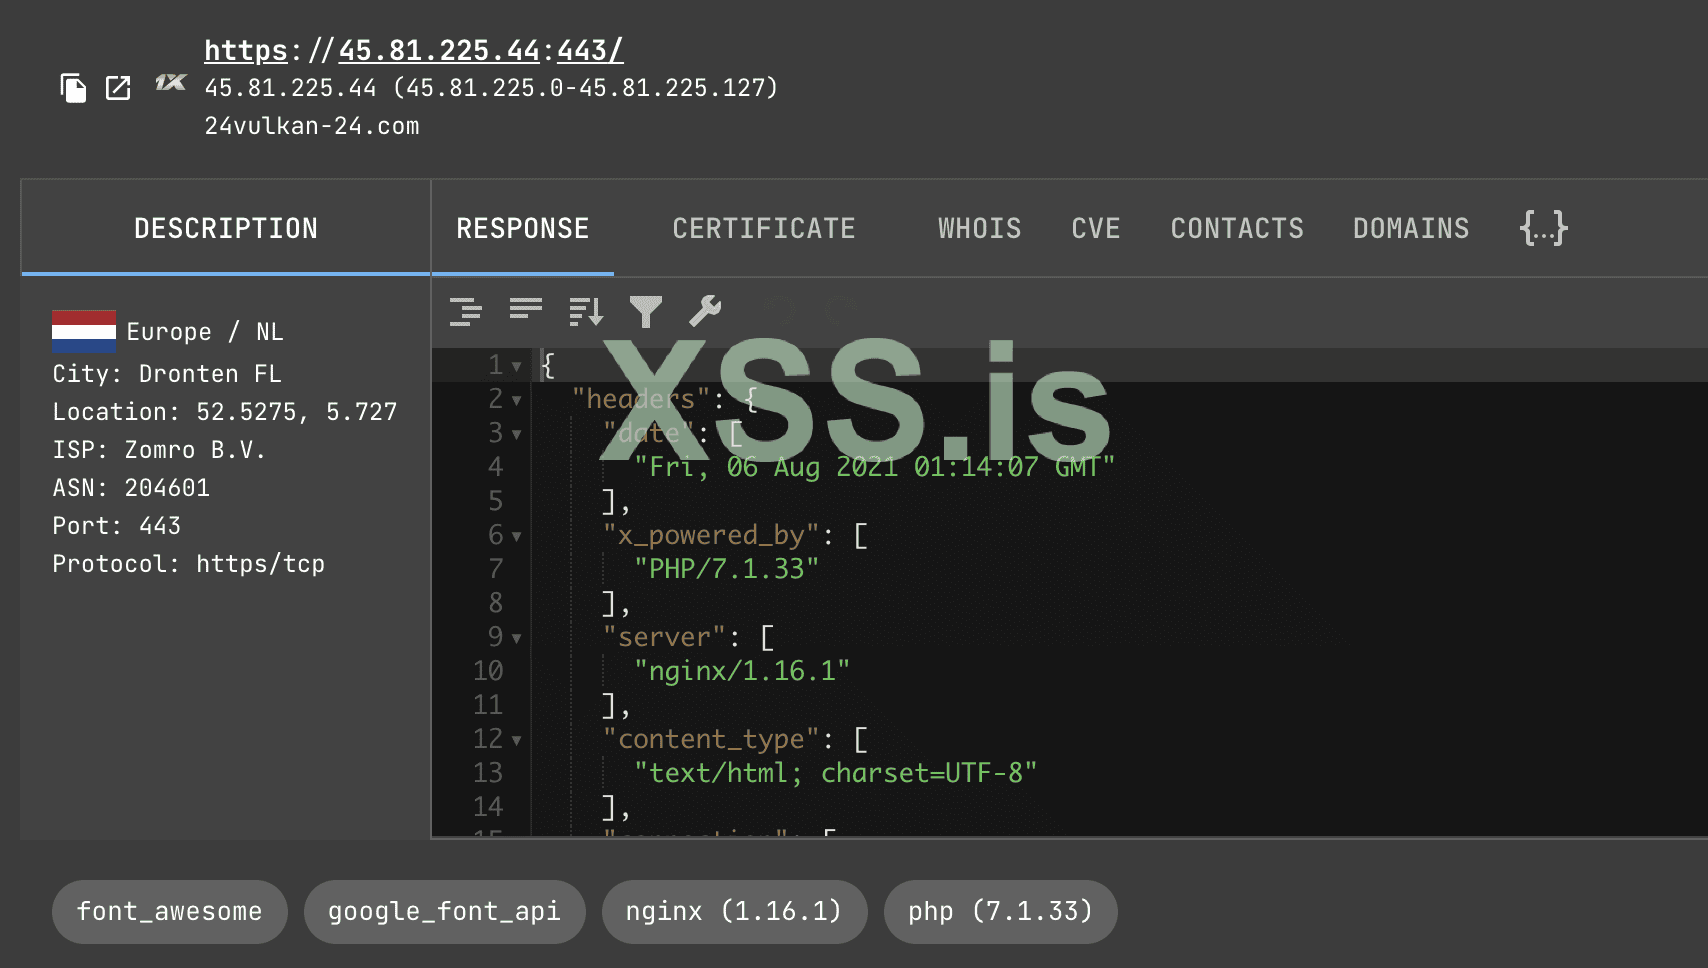Click the 24vulkan-24.com domain text
The image size is (1708, 968).
coord(312,126)
